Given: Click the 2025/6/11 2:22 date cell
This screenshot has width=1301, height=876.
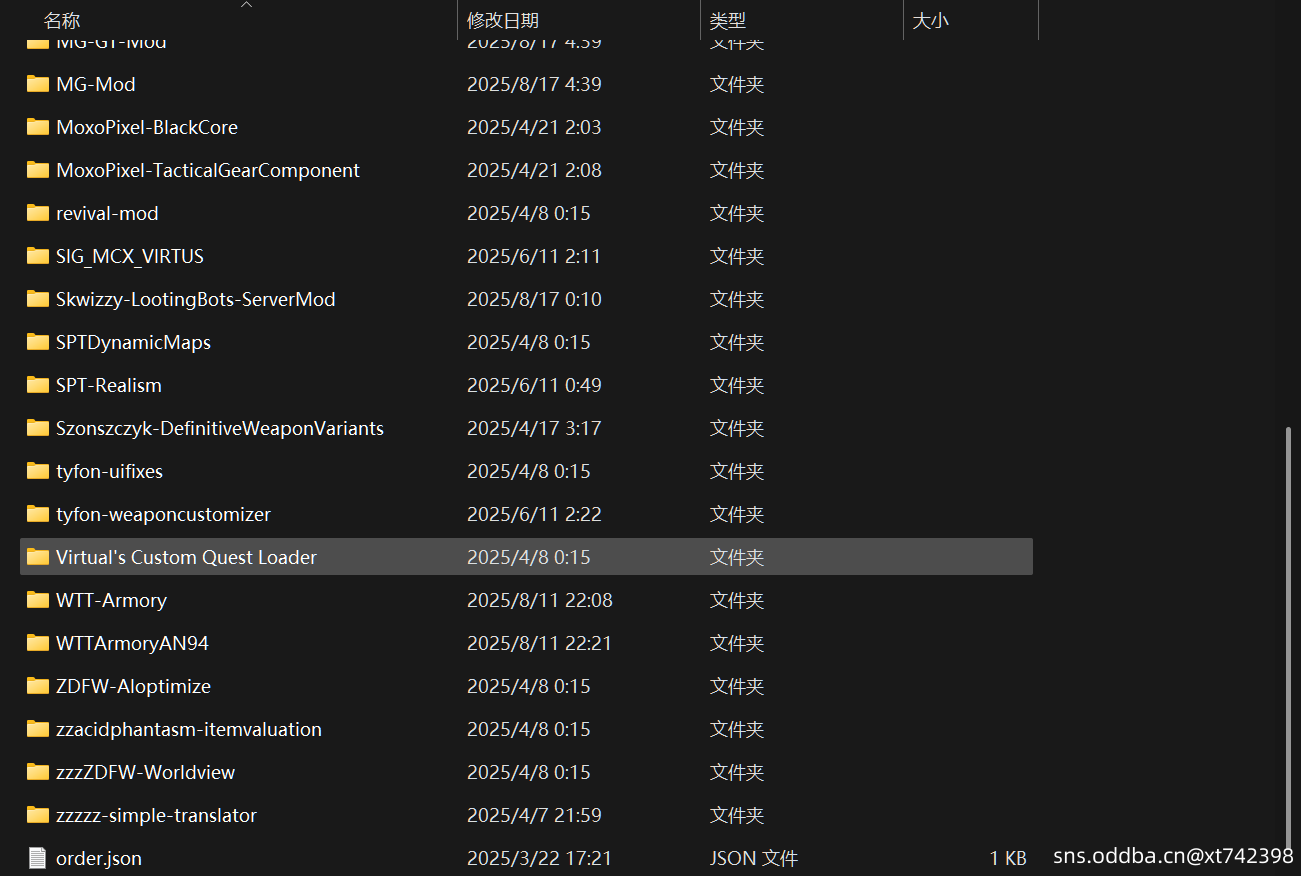Looking at the screenshot, I should (x=534, y=514).
